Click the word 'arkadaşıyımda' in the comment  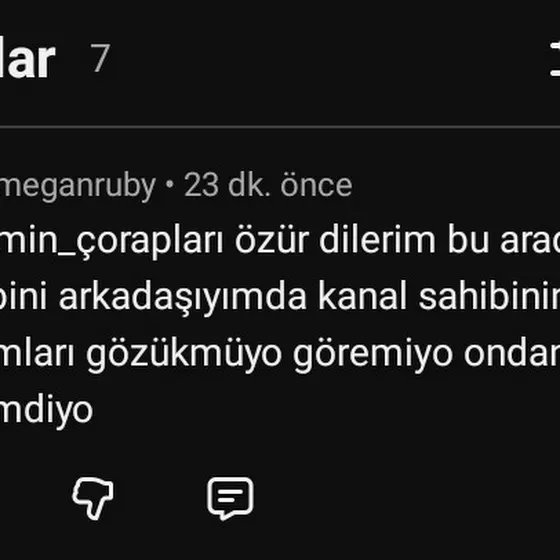(182, 298)
